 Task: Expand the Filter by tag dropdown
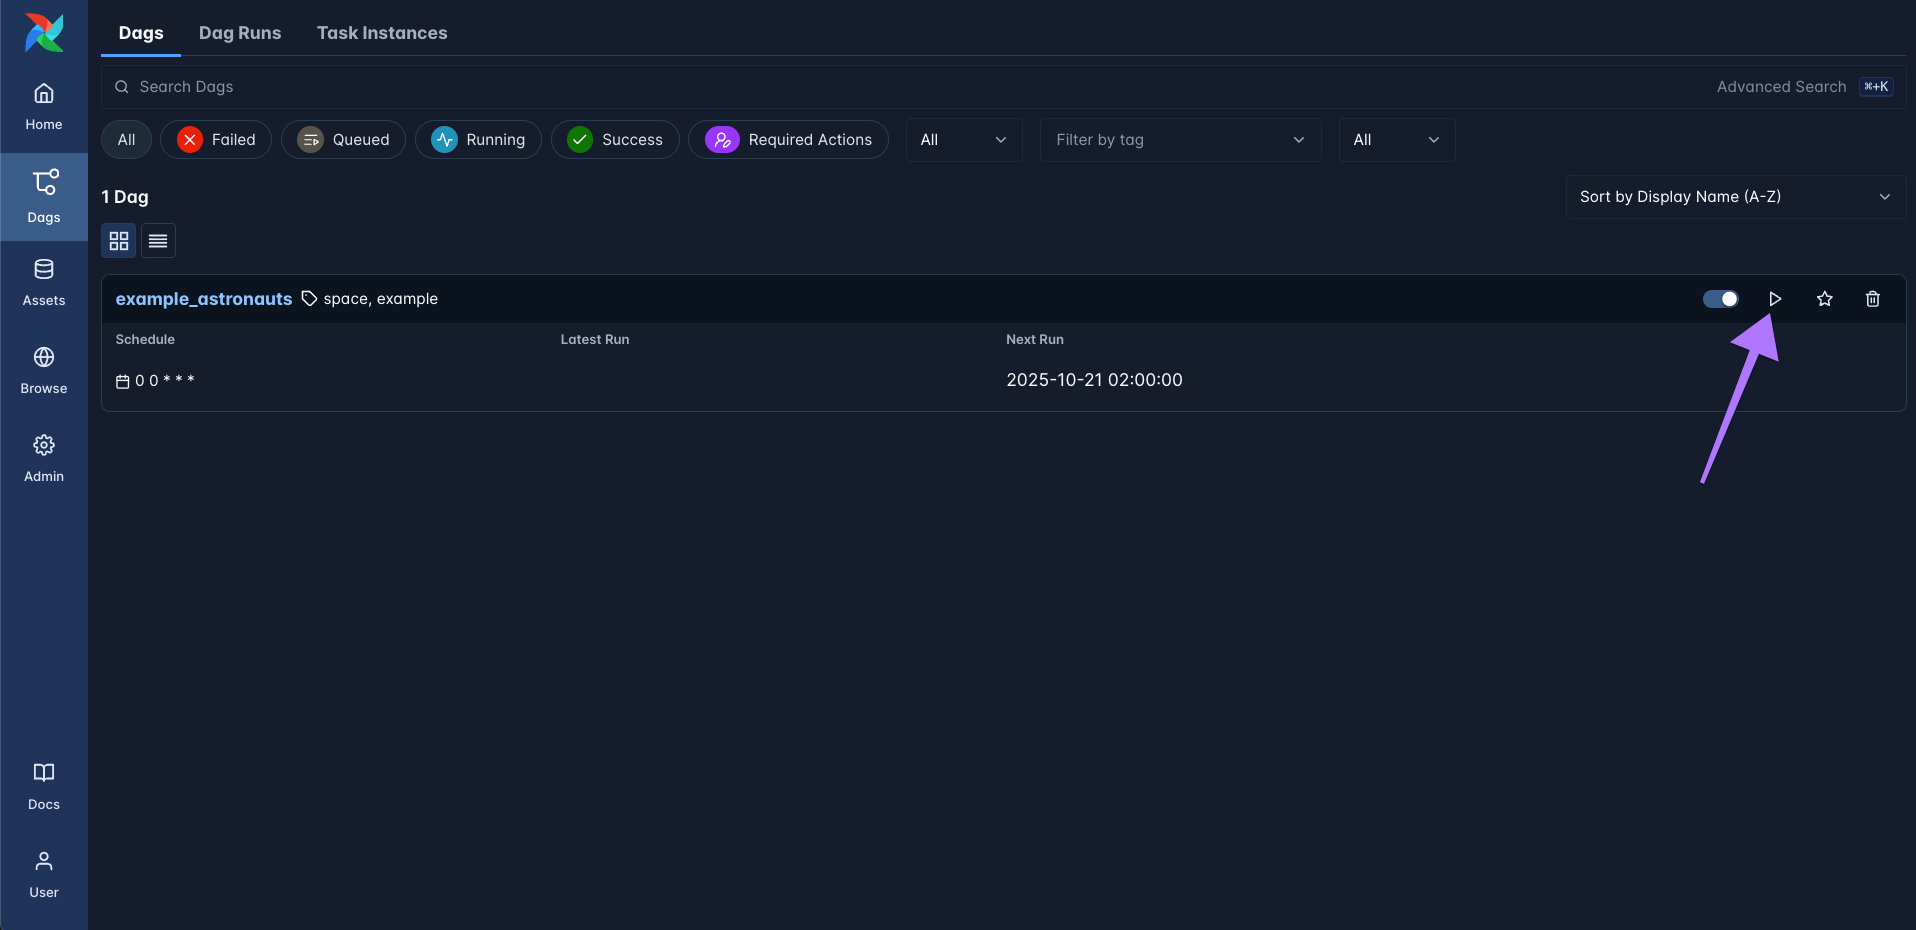click(1180, 140)
